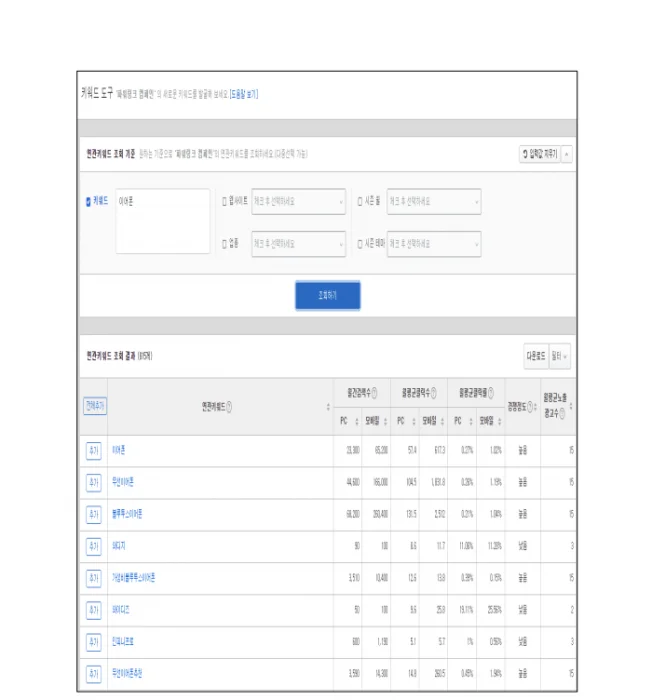Sort 월평균클릭수 모바일 column
Image resolution: width=652 pixels, height=700 pixels.
click(x=443, y=421)
